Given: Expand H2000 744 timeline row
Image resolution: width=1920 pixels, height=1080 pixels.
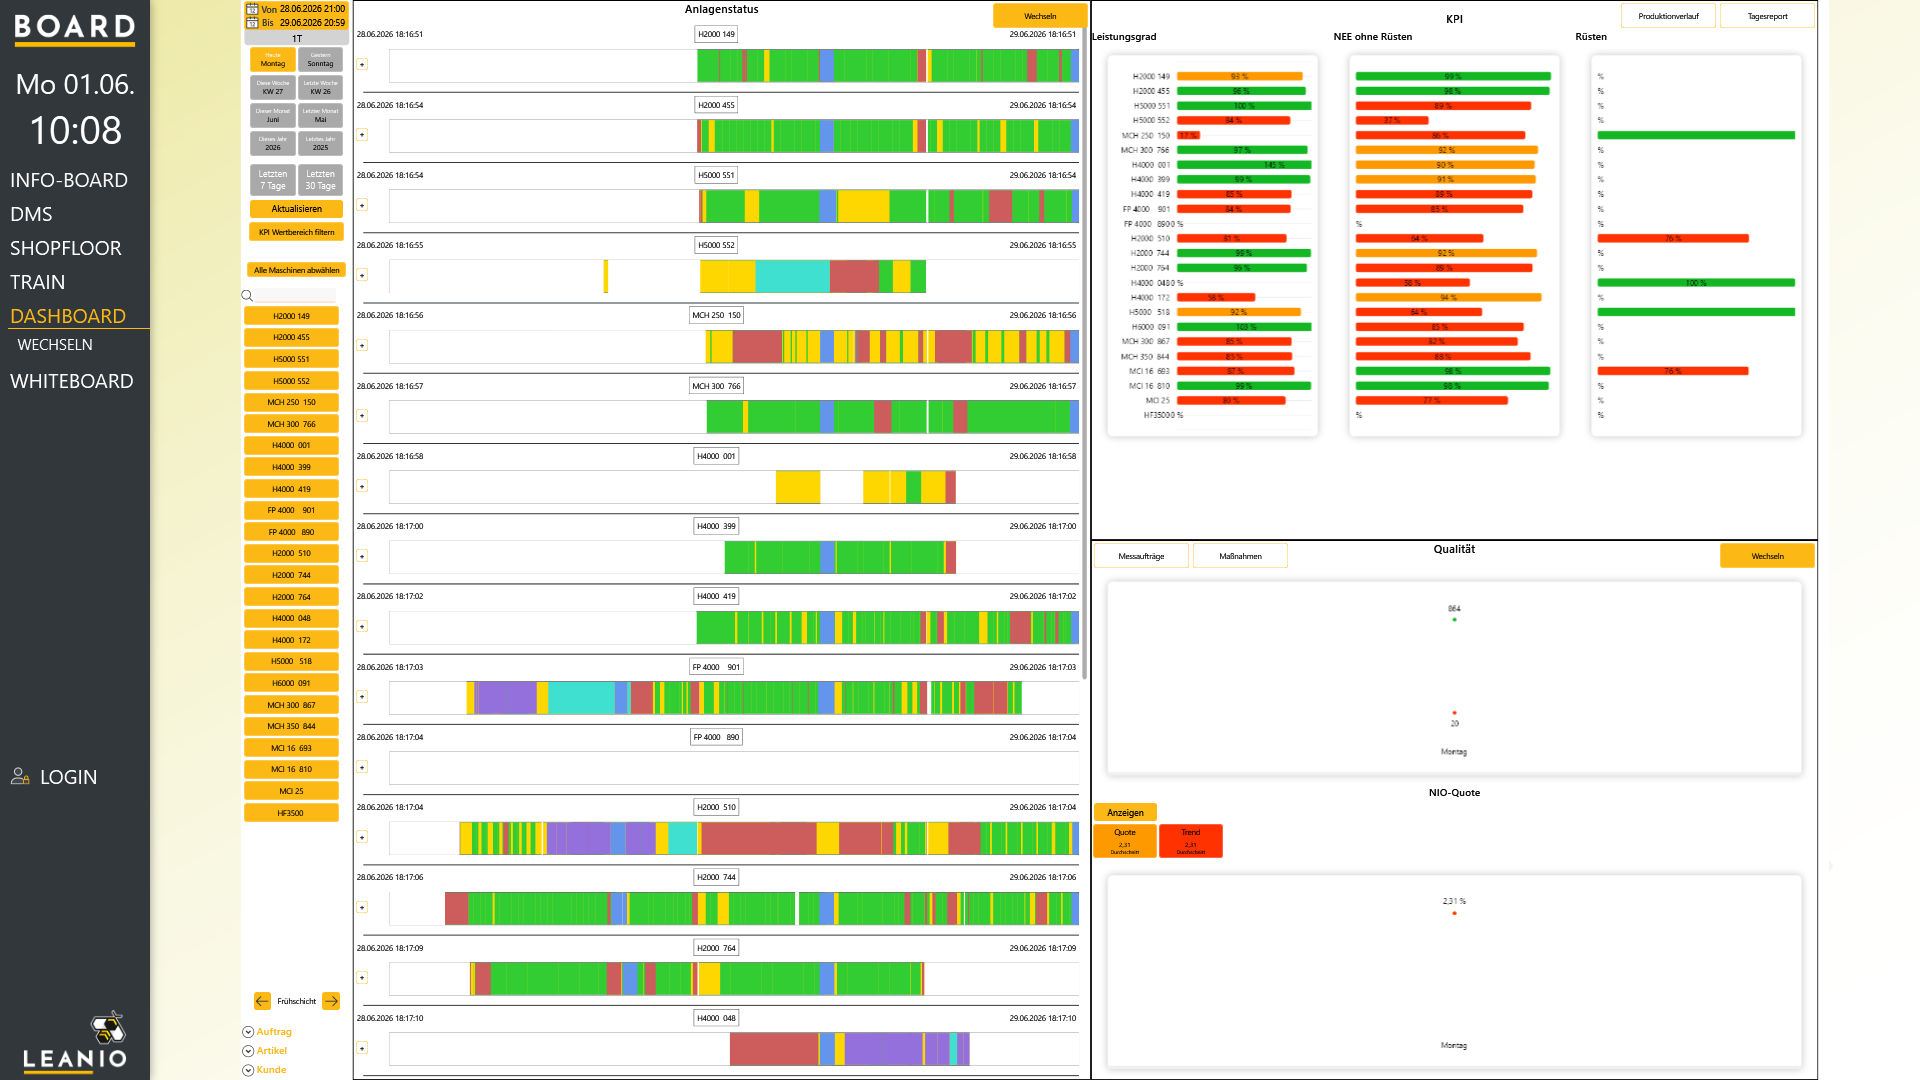Looking at the screenshot, I should point(362,908).
